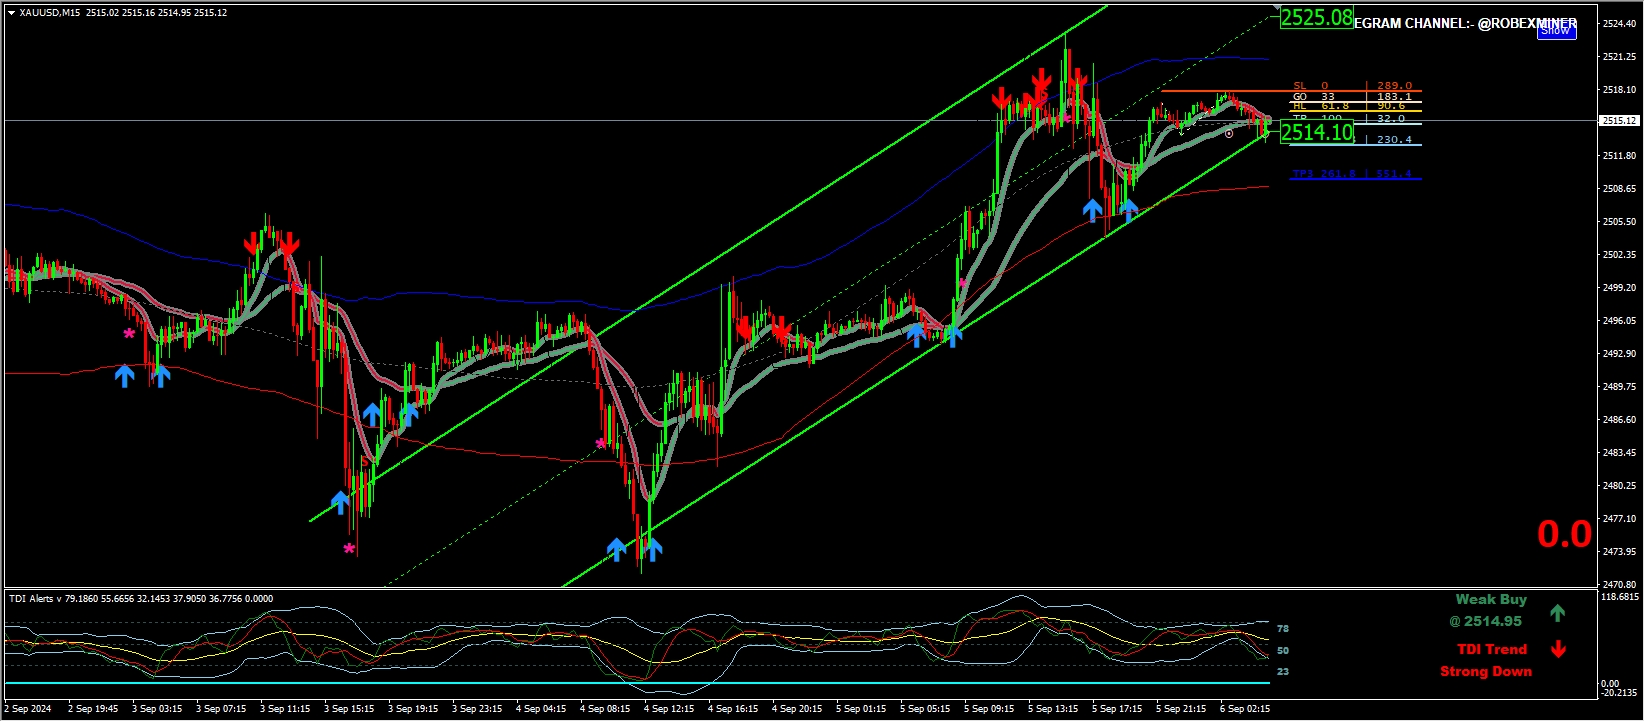Click the 4 Sep 20:15 time label
Screen dimensions: 1645x722
pyautogui.click(x=797, y=709)
